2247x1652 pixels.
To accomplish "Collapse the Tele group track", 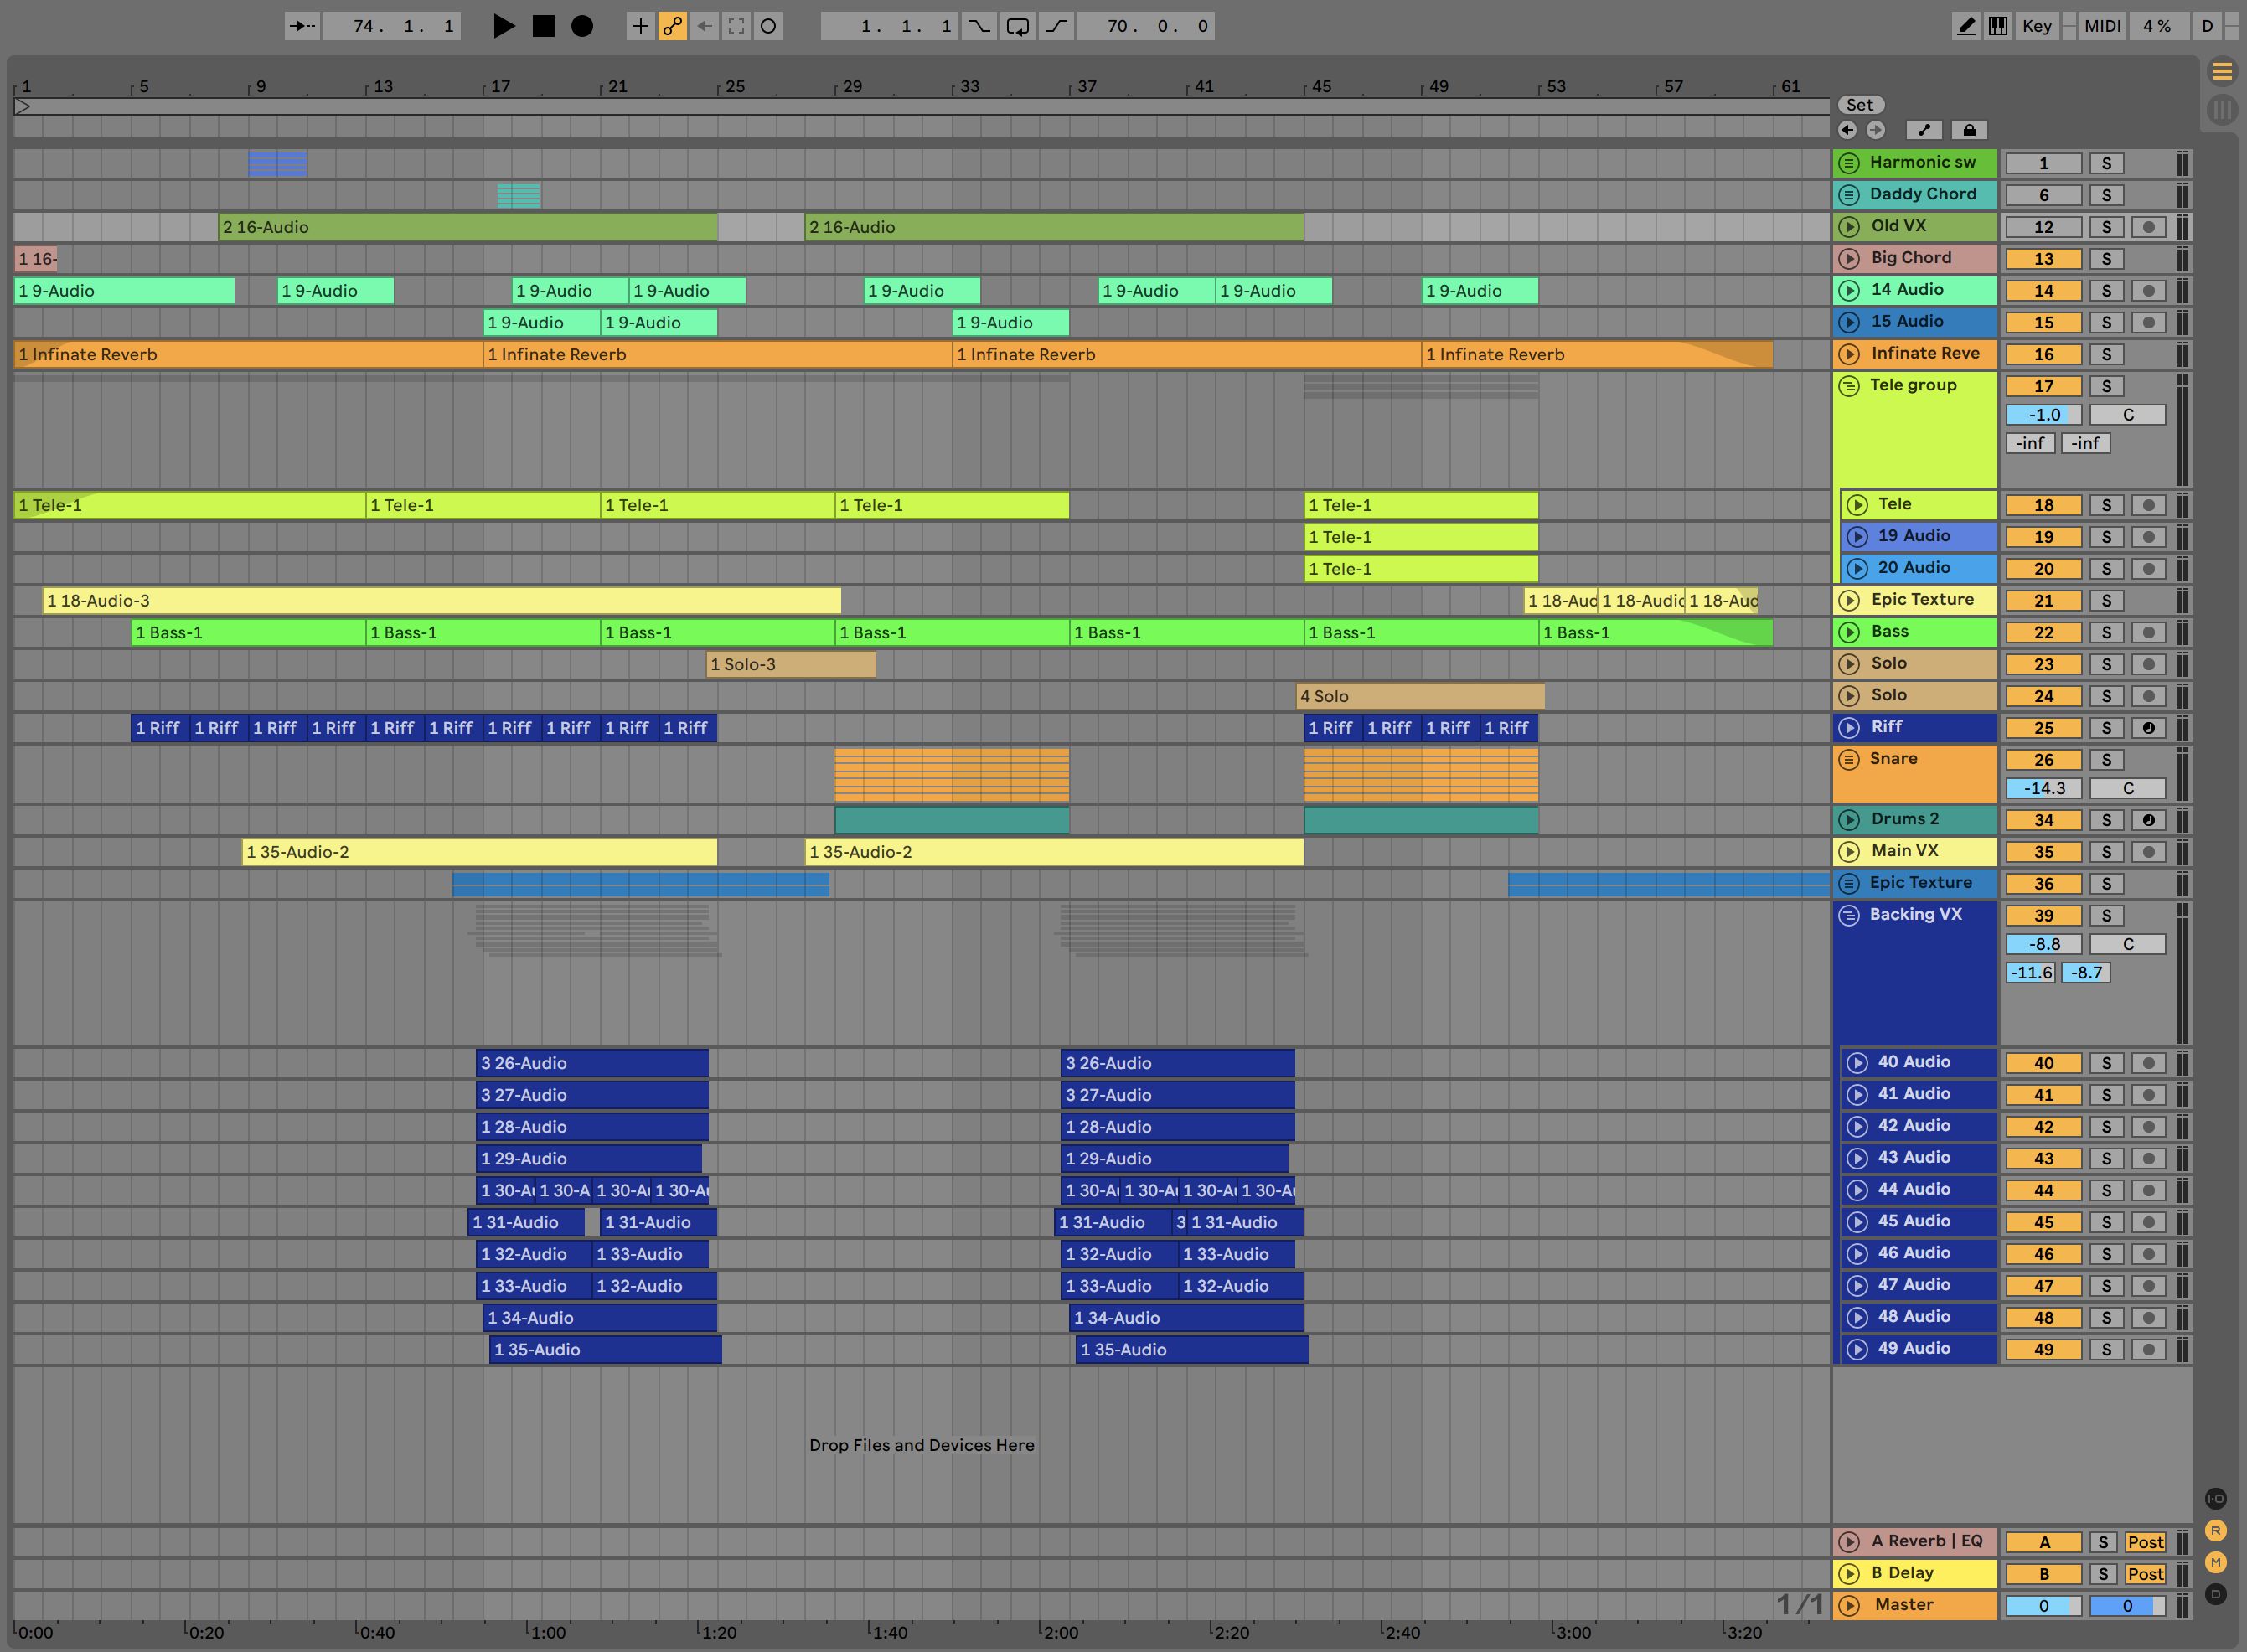I will (x=1848, y=385).
